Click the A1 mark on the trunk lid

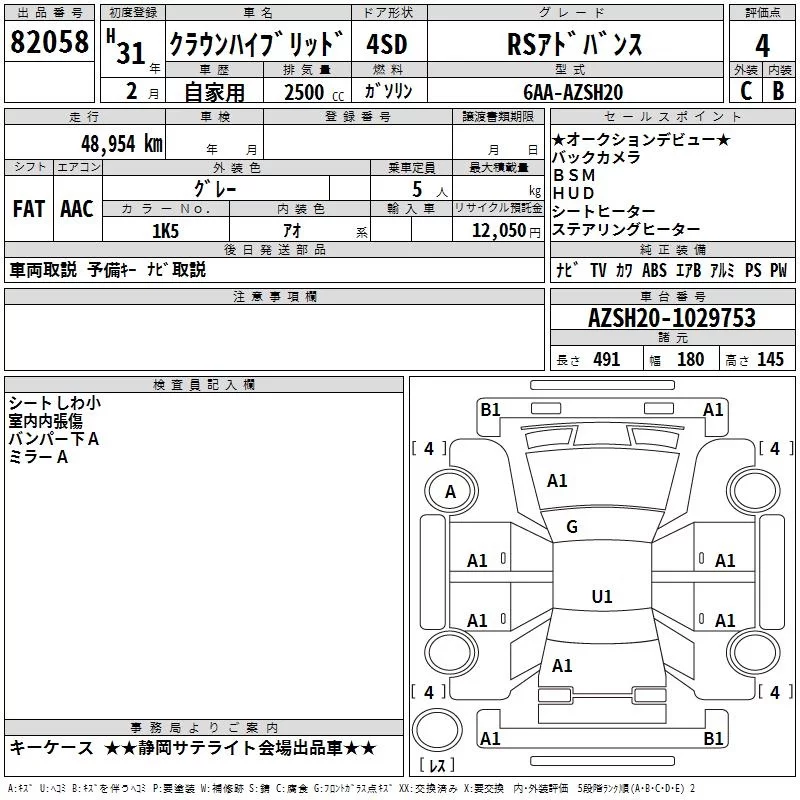pyautogui.click(x=562, y=665)
